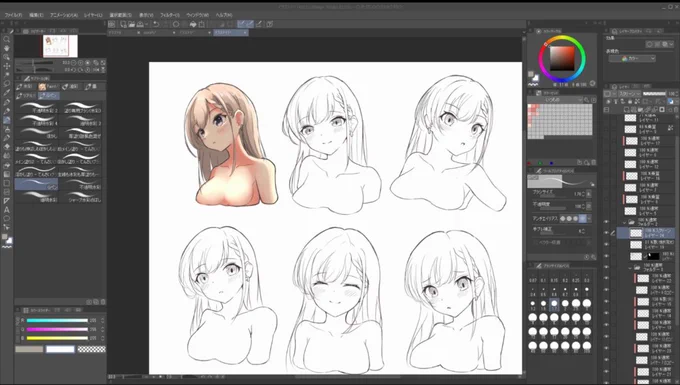Click the Navigator canvas thumbnail
680x385 pixels.
point(60,46)
